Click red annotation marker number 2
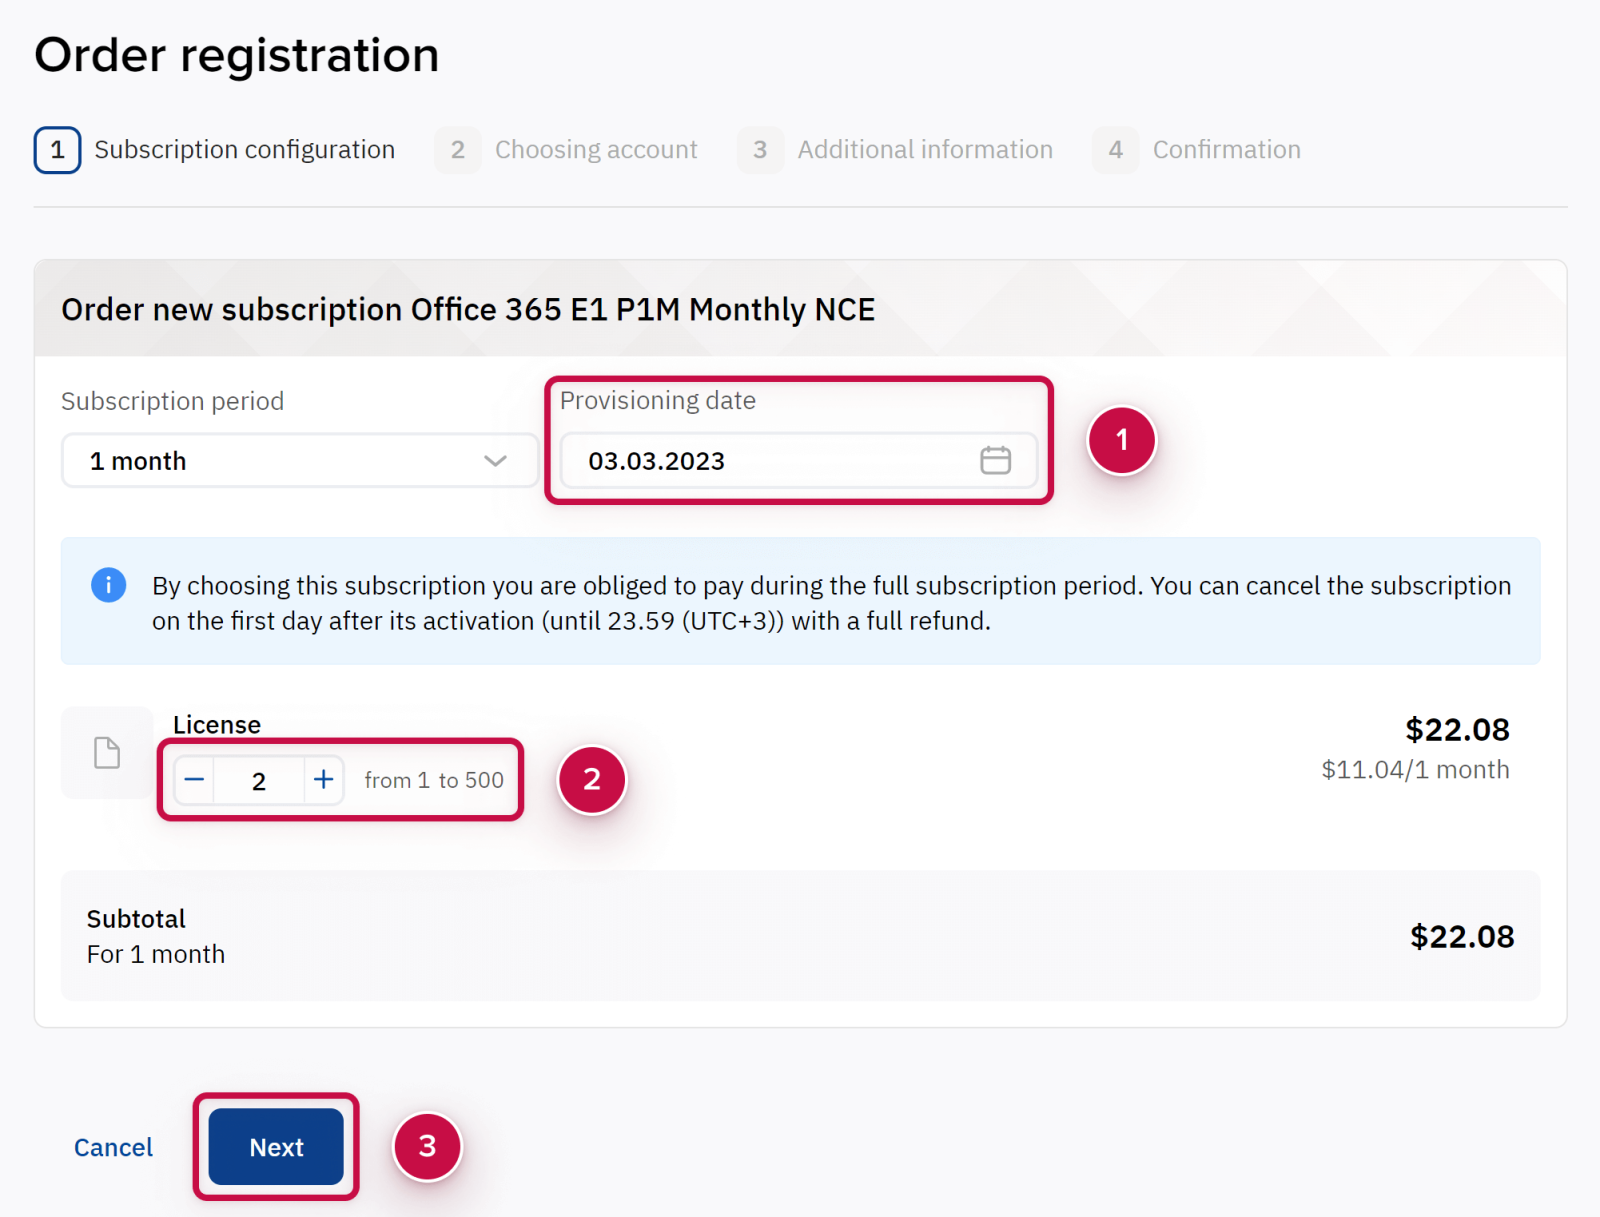This screenshot has width=1600, height=1217. pos(592,779)
